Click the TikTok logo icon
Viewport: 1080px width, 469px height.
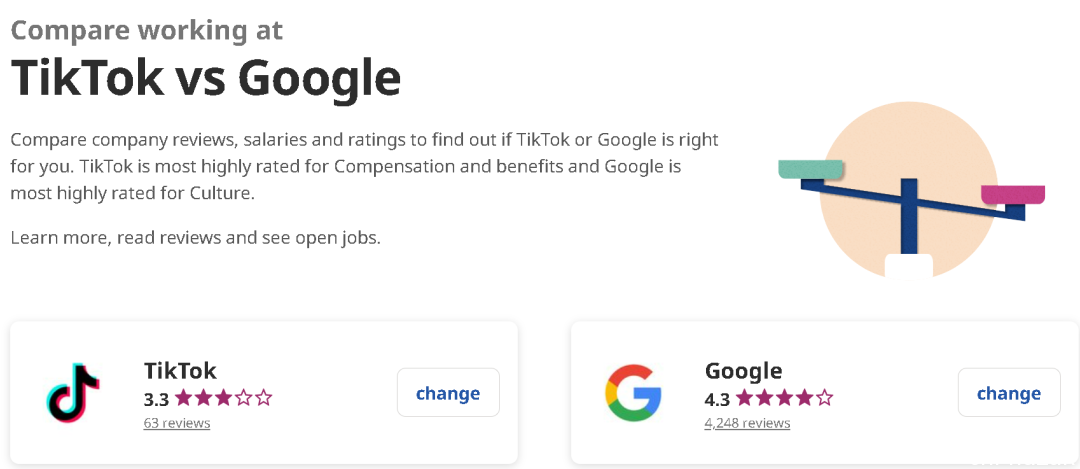pyautogui.click(x=73, y=392)
